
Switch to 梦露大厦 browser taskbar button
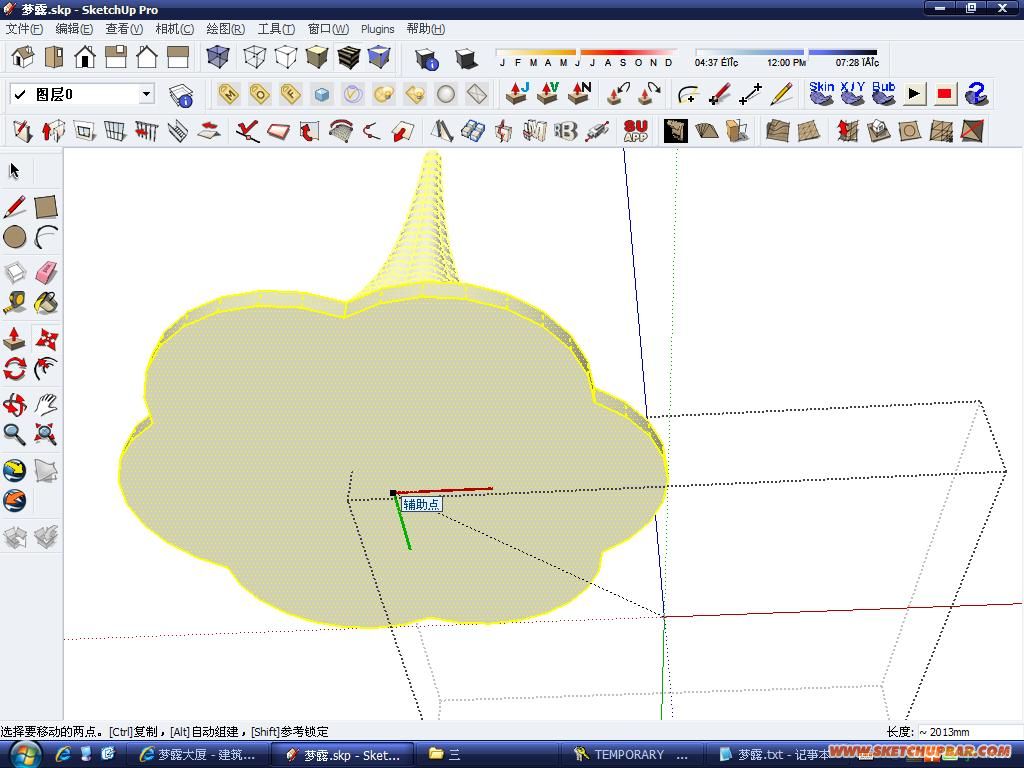click(x=197, y=755)
